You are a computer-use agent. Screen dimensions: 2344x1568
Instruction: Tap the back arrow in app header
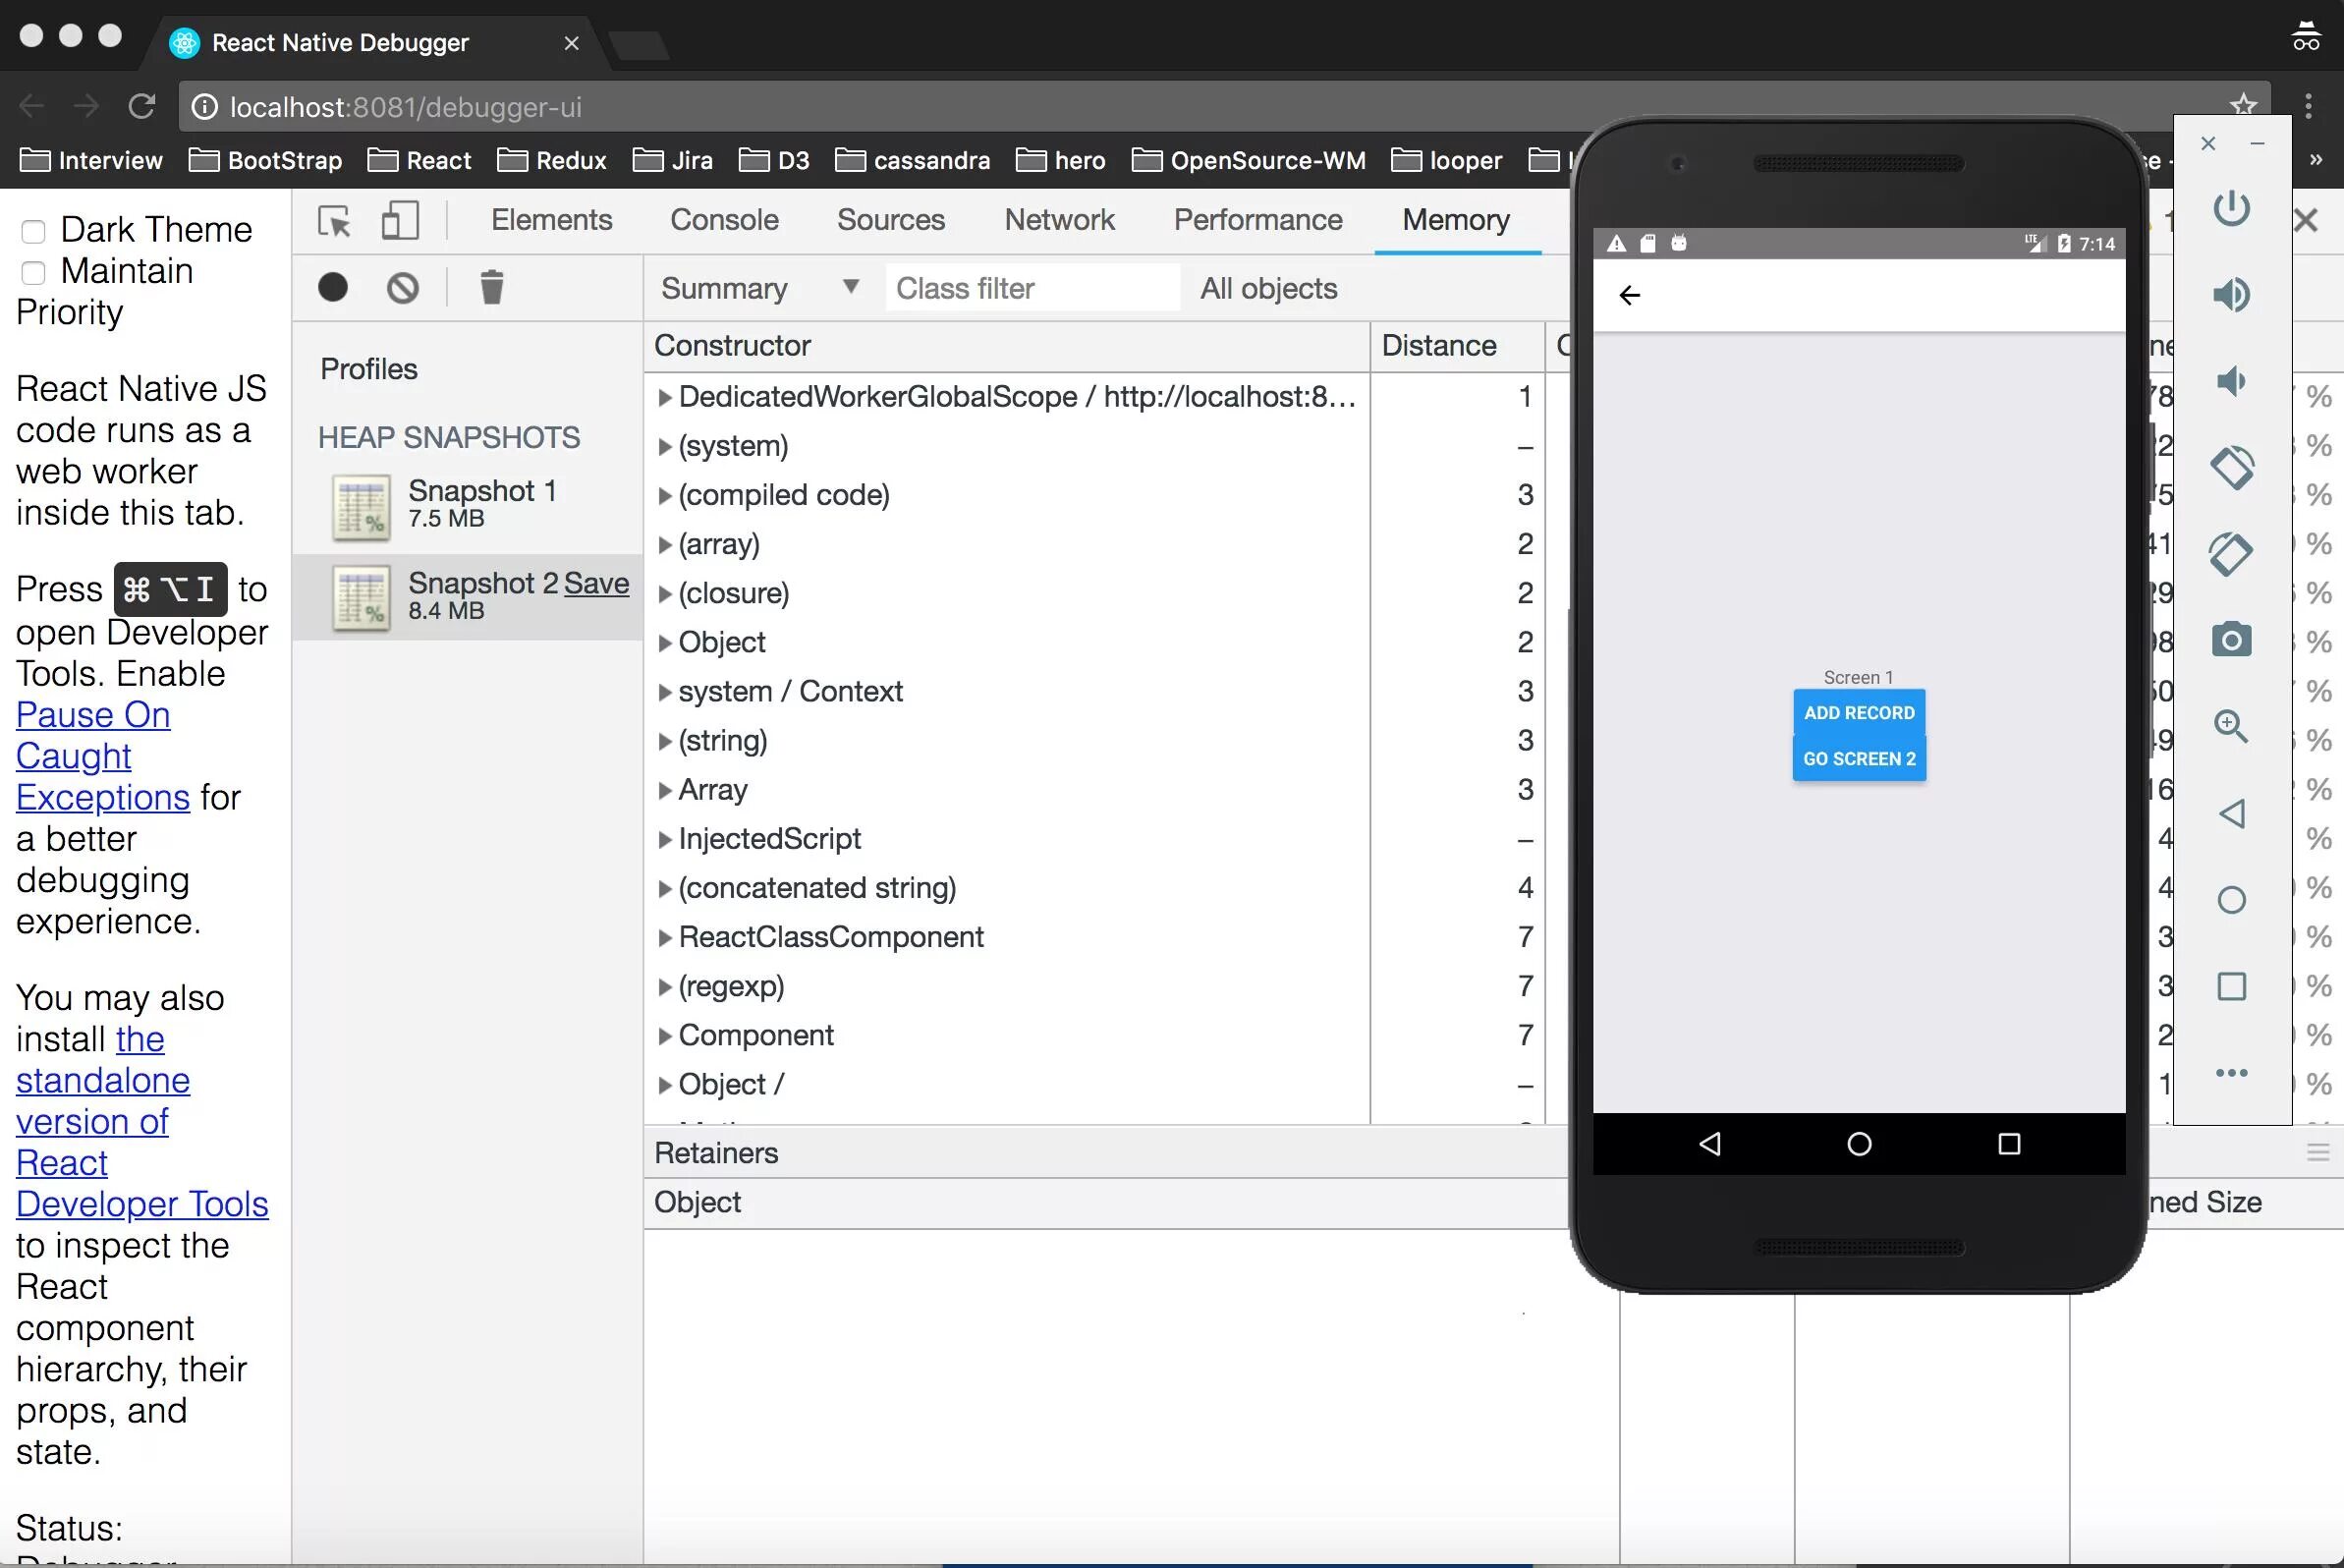(x=1630, y=295)
